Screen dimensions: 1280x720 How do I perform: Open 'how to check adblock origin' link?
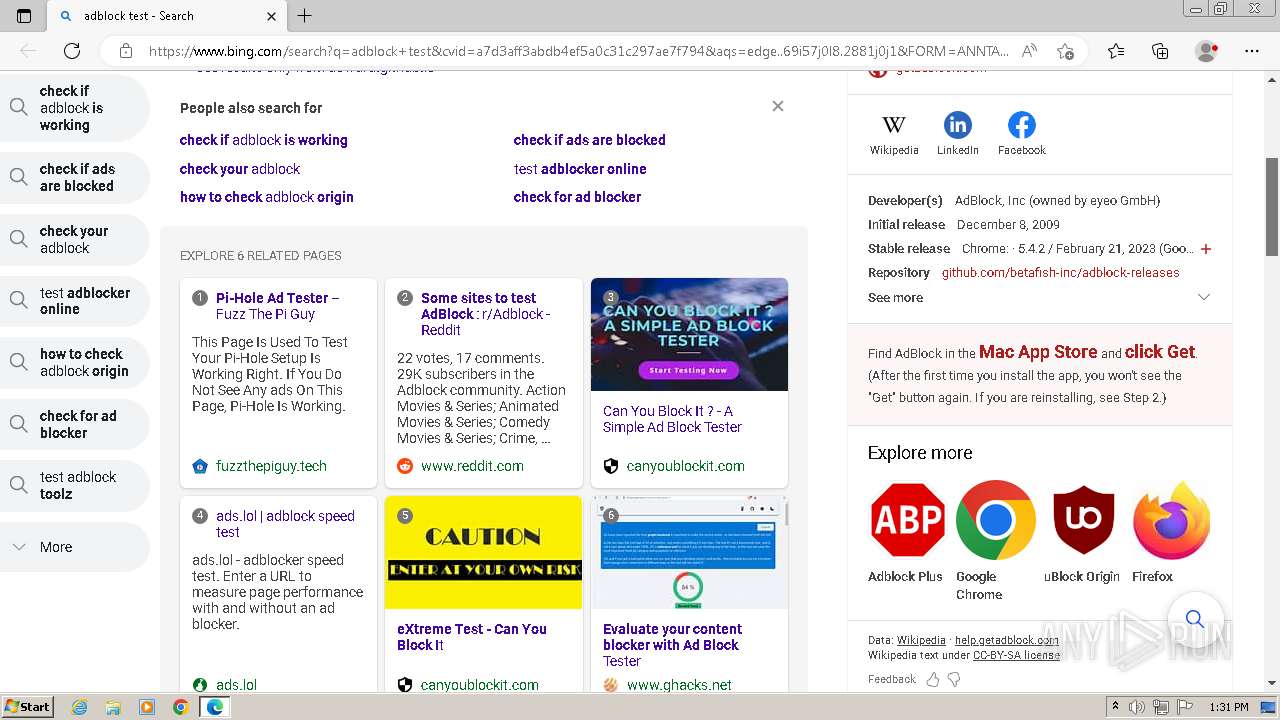[267, 197]
